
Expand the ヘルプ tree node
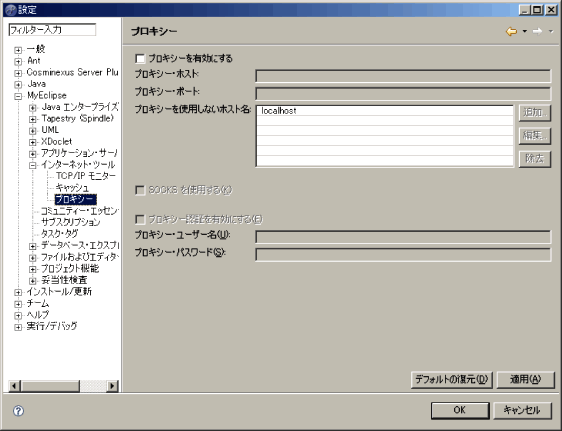(18, 315)
